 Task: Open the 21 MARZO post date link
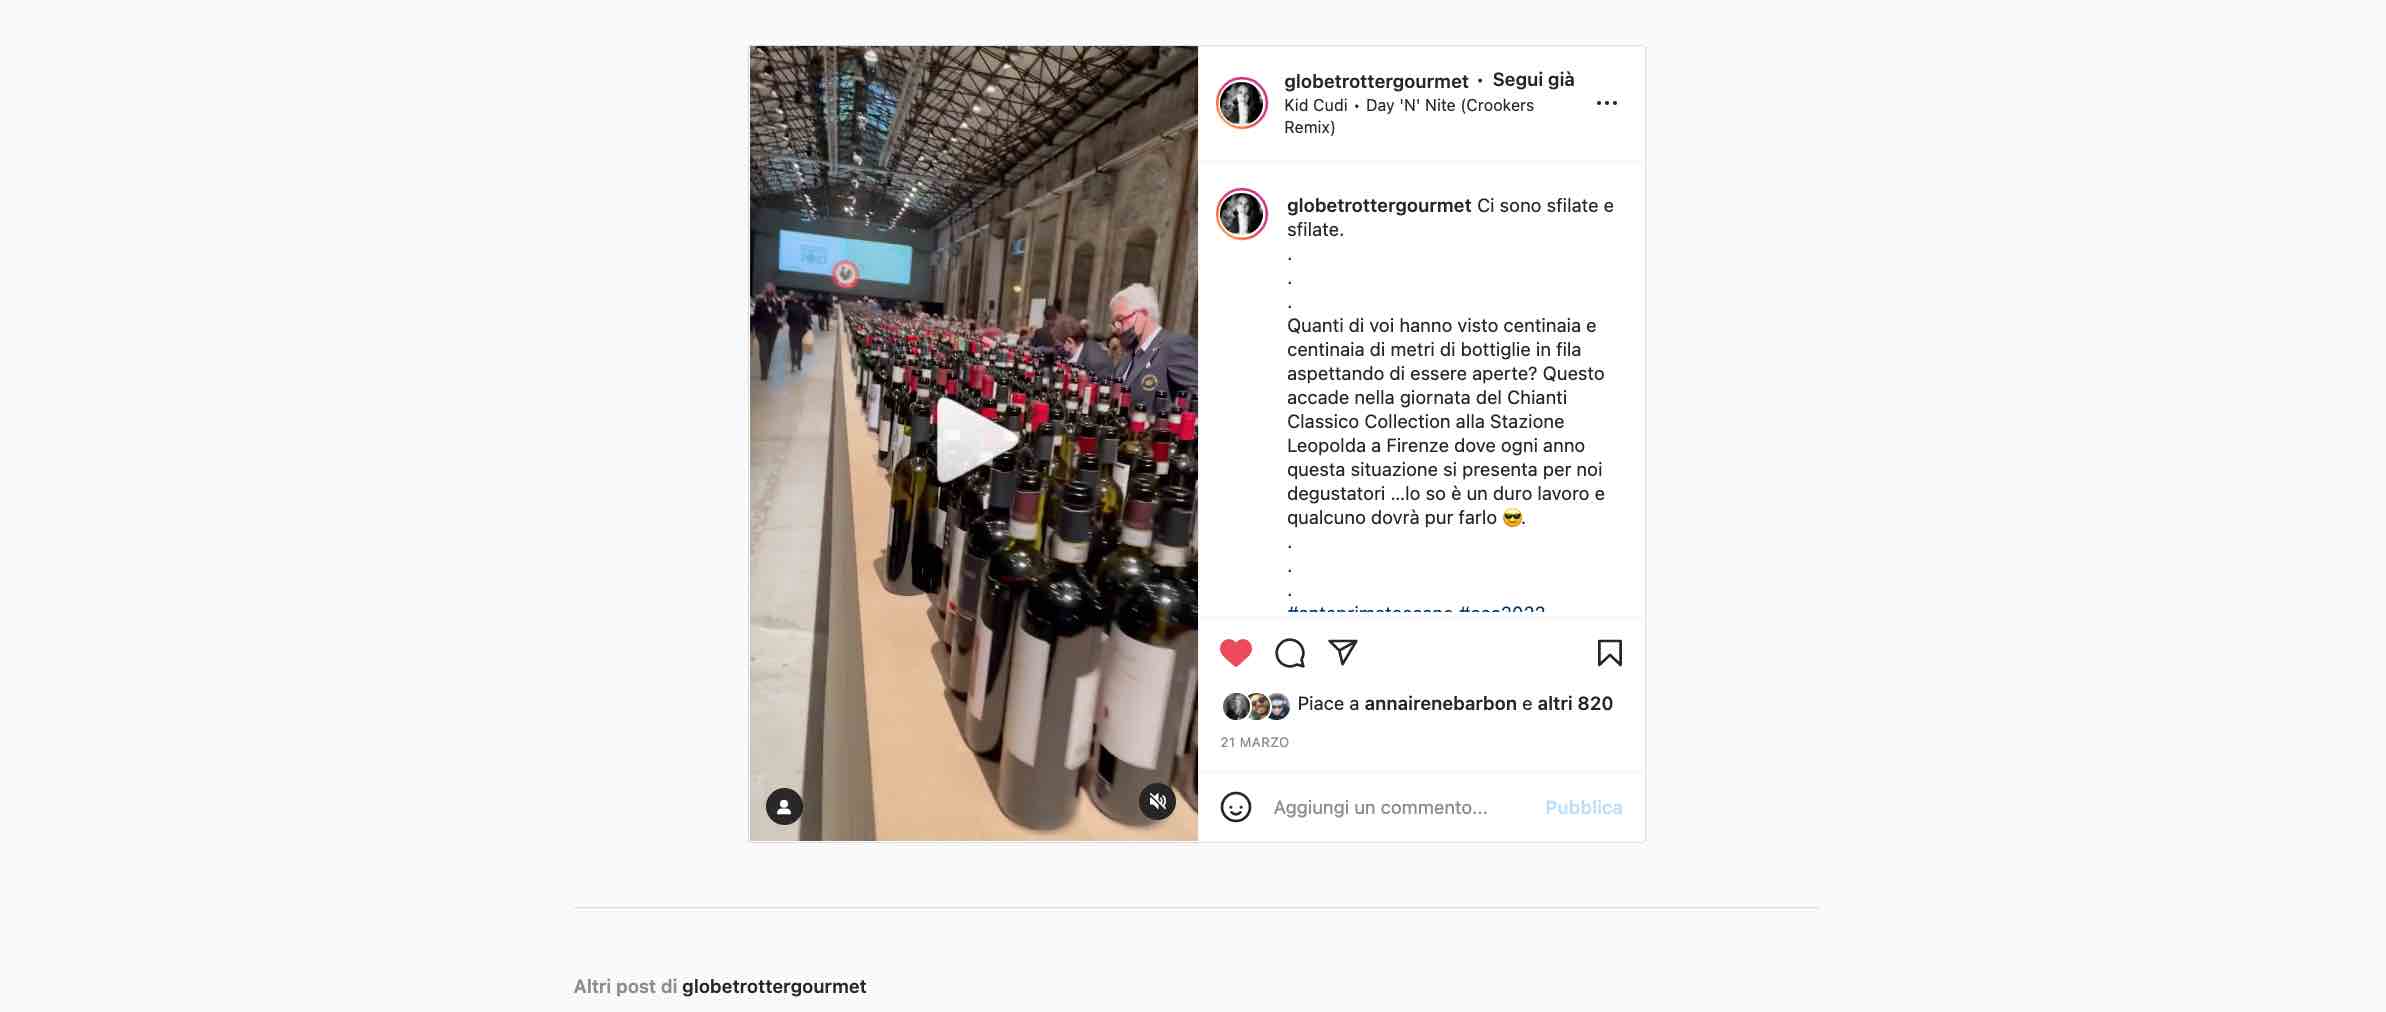click(1254, 742)
